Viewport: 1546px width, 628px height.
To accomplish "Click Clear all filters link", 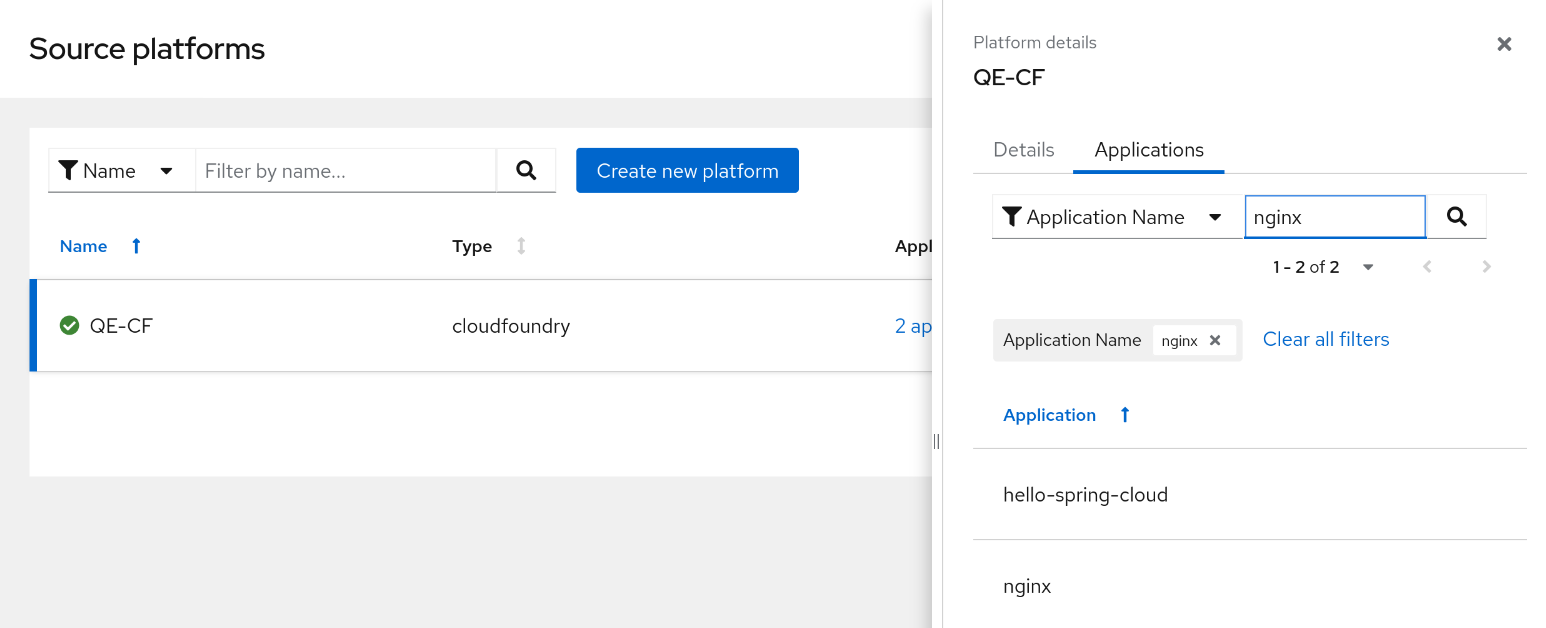I will (1326, 339).
